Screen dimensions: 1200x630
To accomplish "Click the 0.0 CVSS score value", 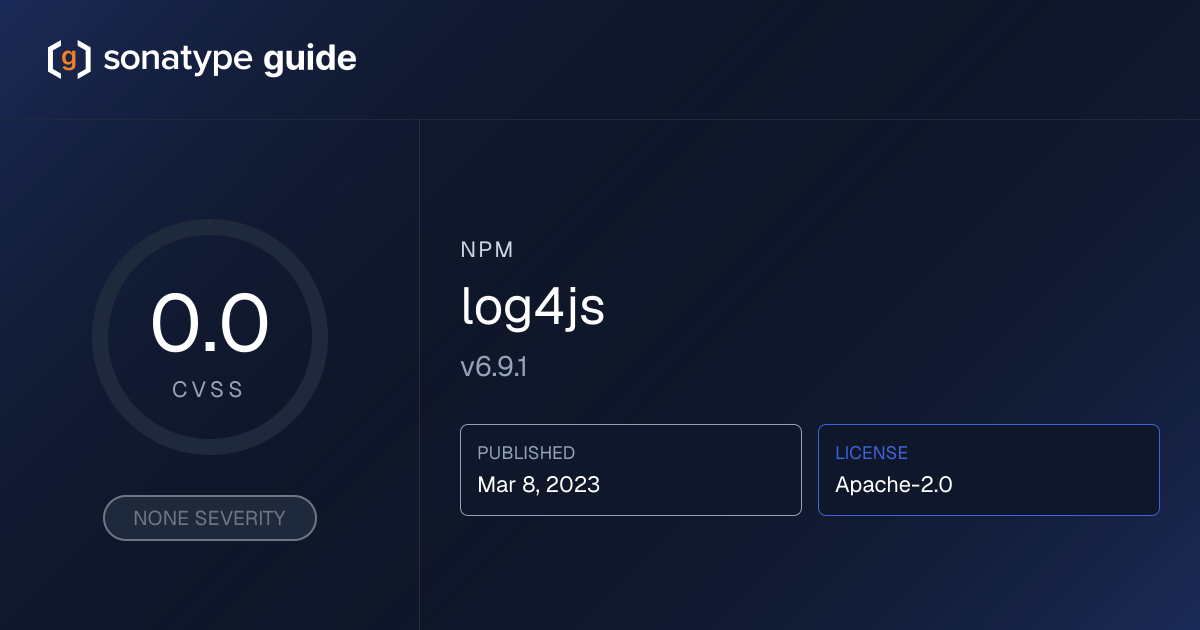I will 210,324.
